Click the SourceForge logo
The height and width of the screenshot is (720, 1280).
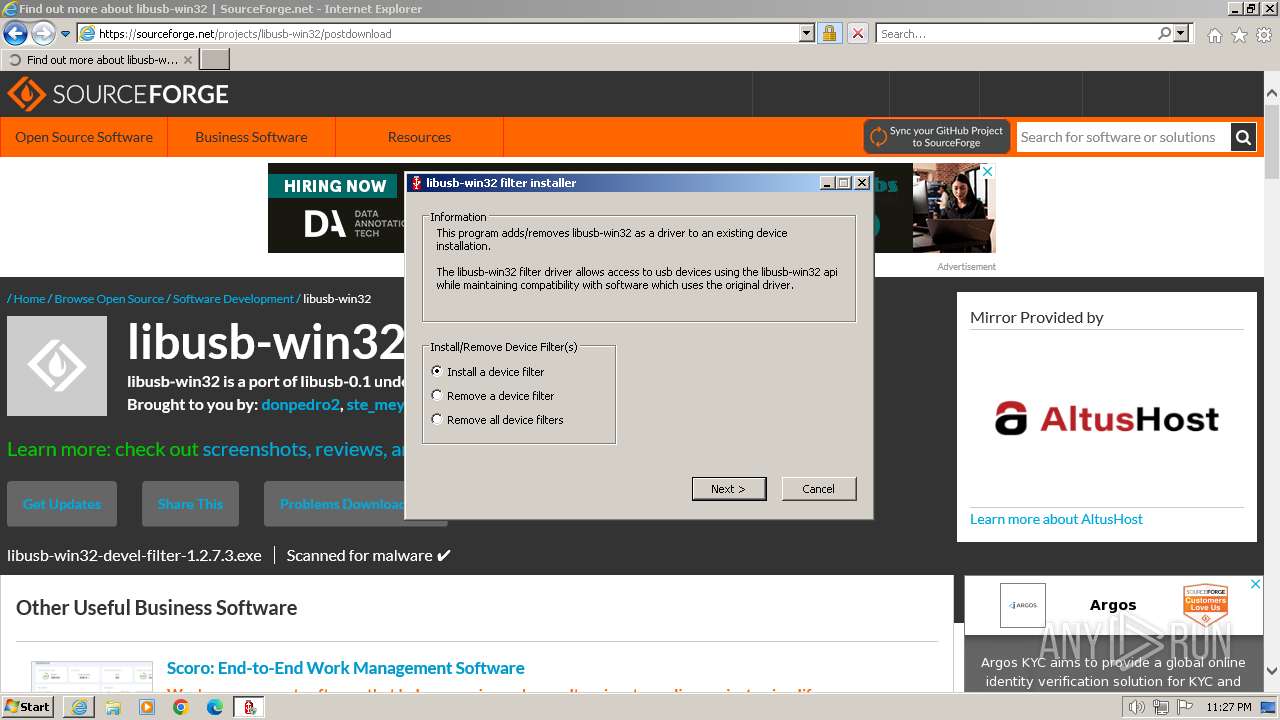coord(118,94)
